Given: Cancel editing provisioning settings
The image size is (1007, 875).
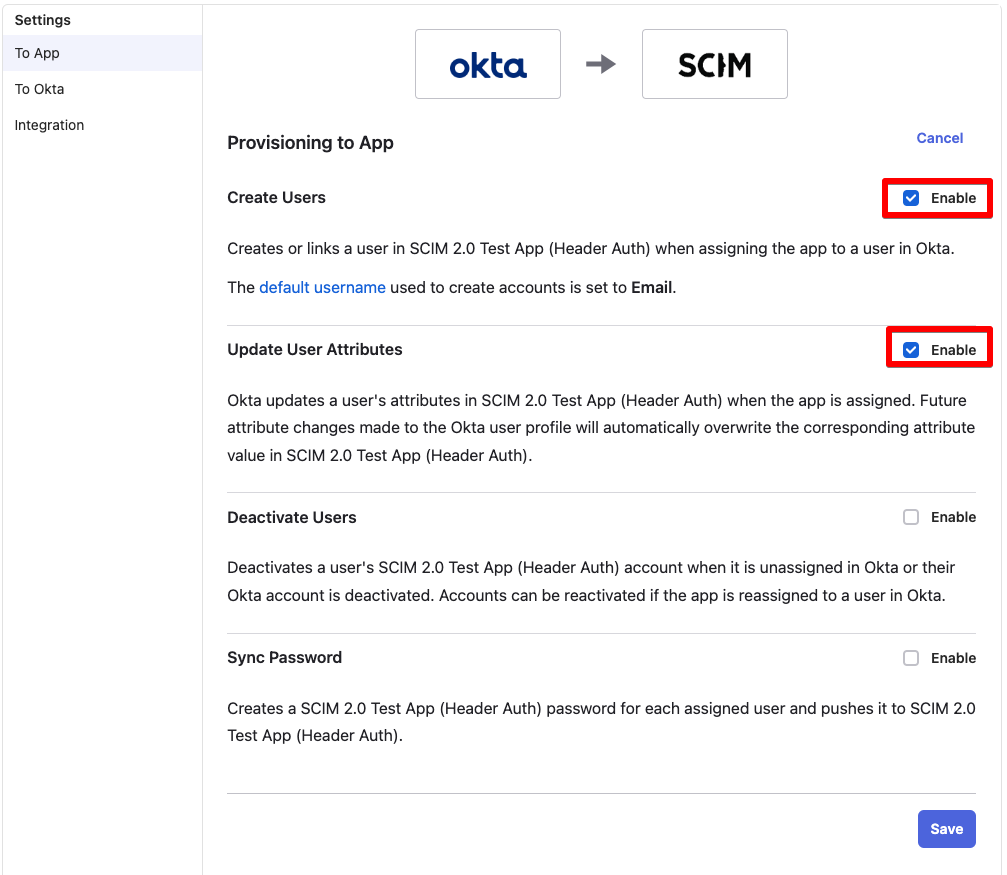Looking at the screenshot, I should [939, 138].
